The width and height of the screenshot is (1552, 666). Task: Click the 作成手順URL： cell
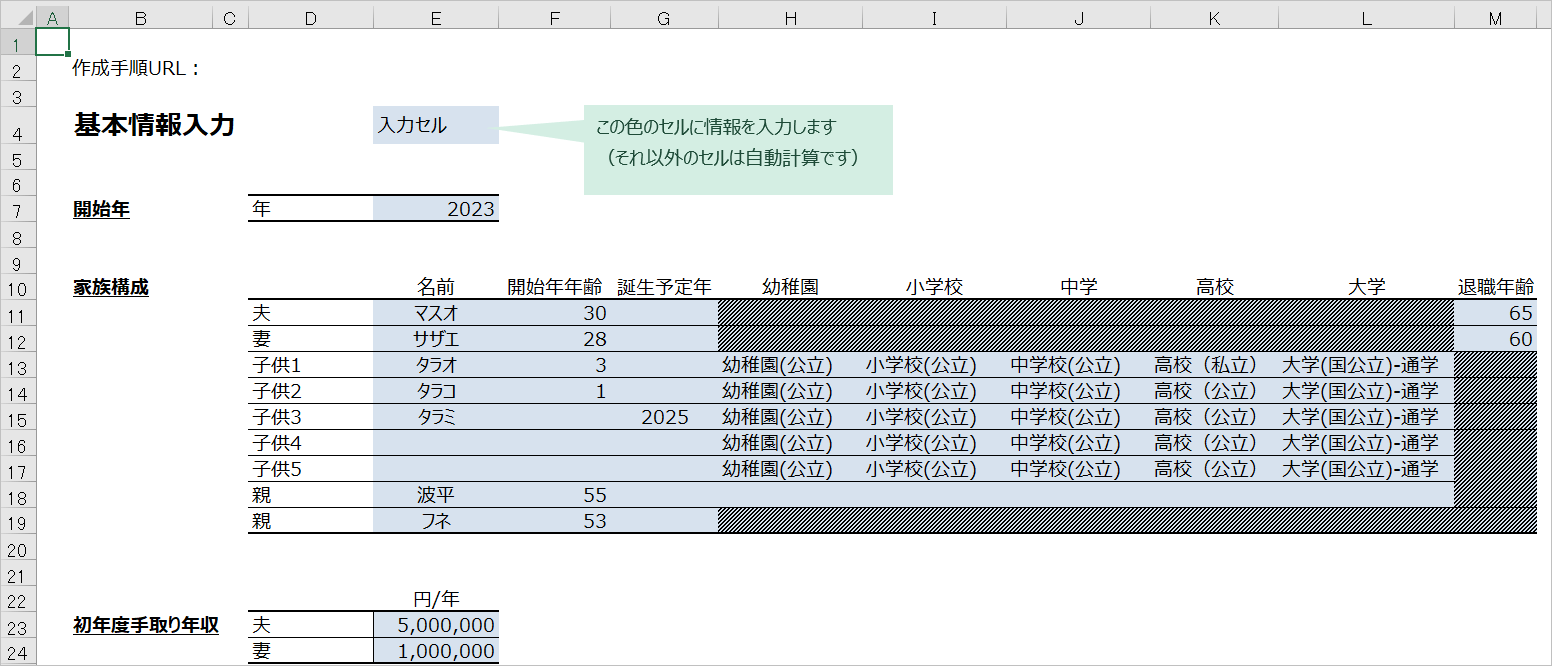[137, 69]
